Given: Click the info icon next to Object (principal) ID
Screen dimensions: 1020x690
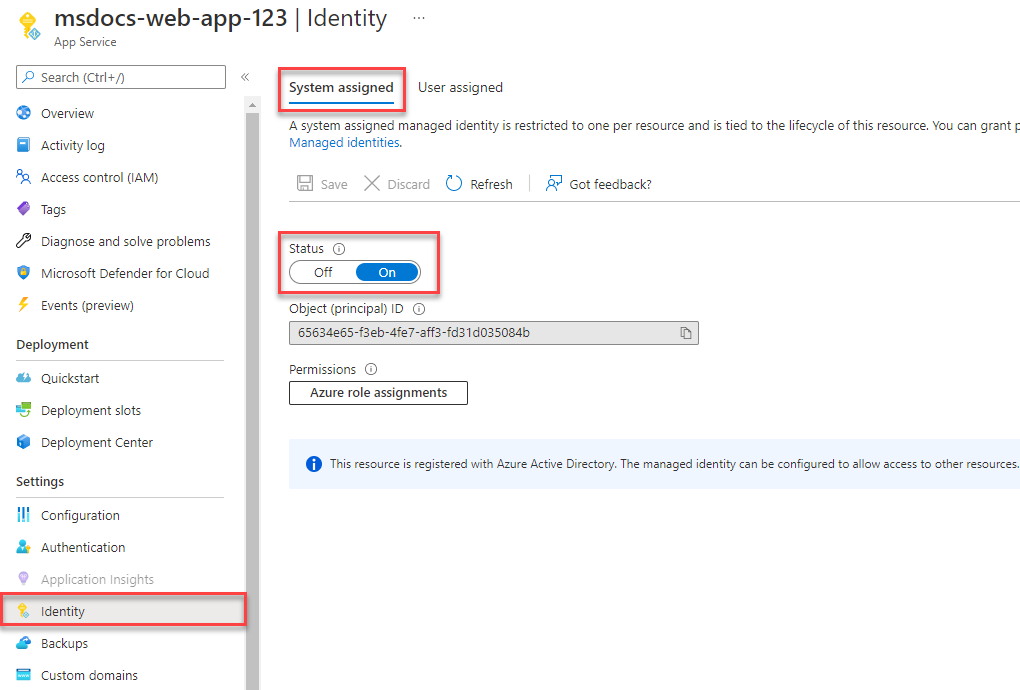Looking at the screenshot, I should [419, 309].
